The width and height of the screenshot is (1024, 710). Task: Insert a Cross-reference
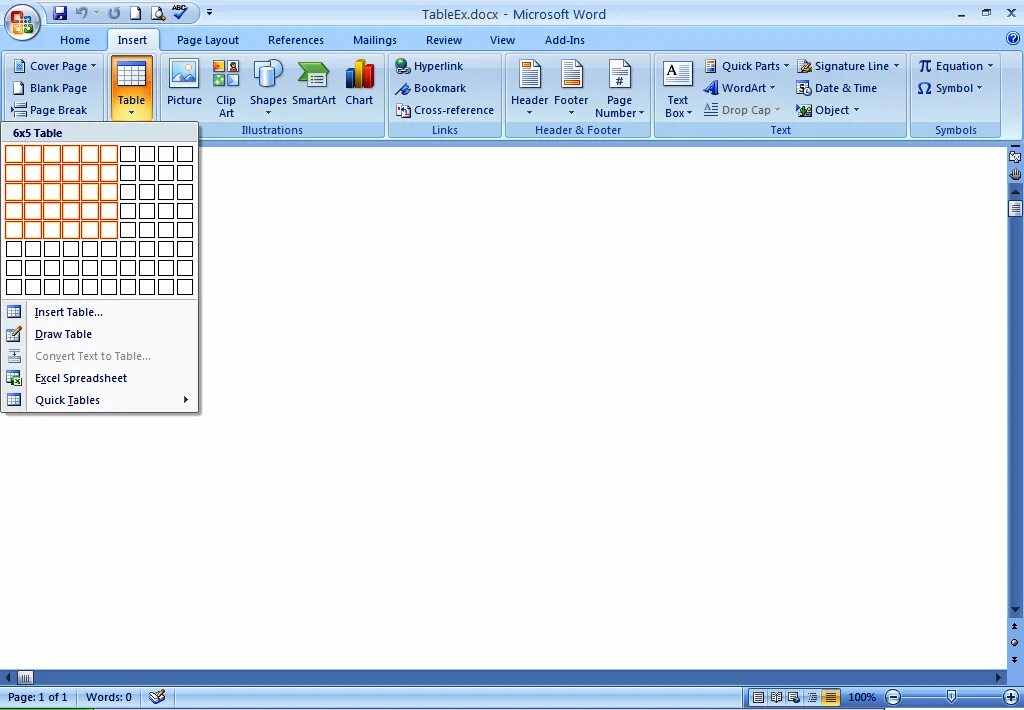(x=445, y=110)
